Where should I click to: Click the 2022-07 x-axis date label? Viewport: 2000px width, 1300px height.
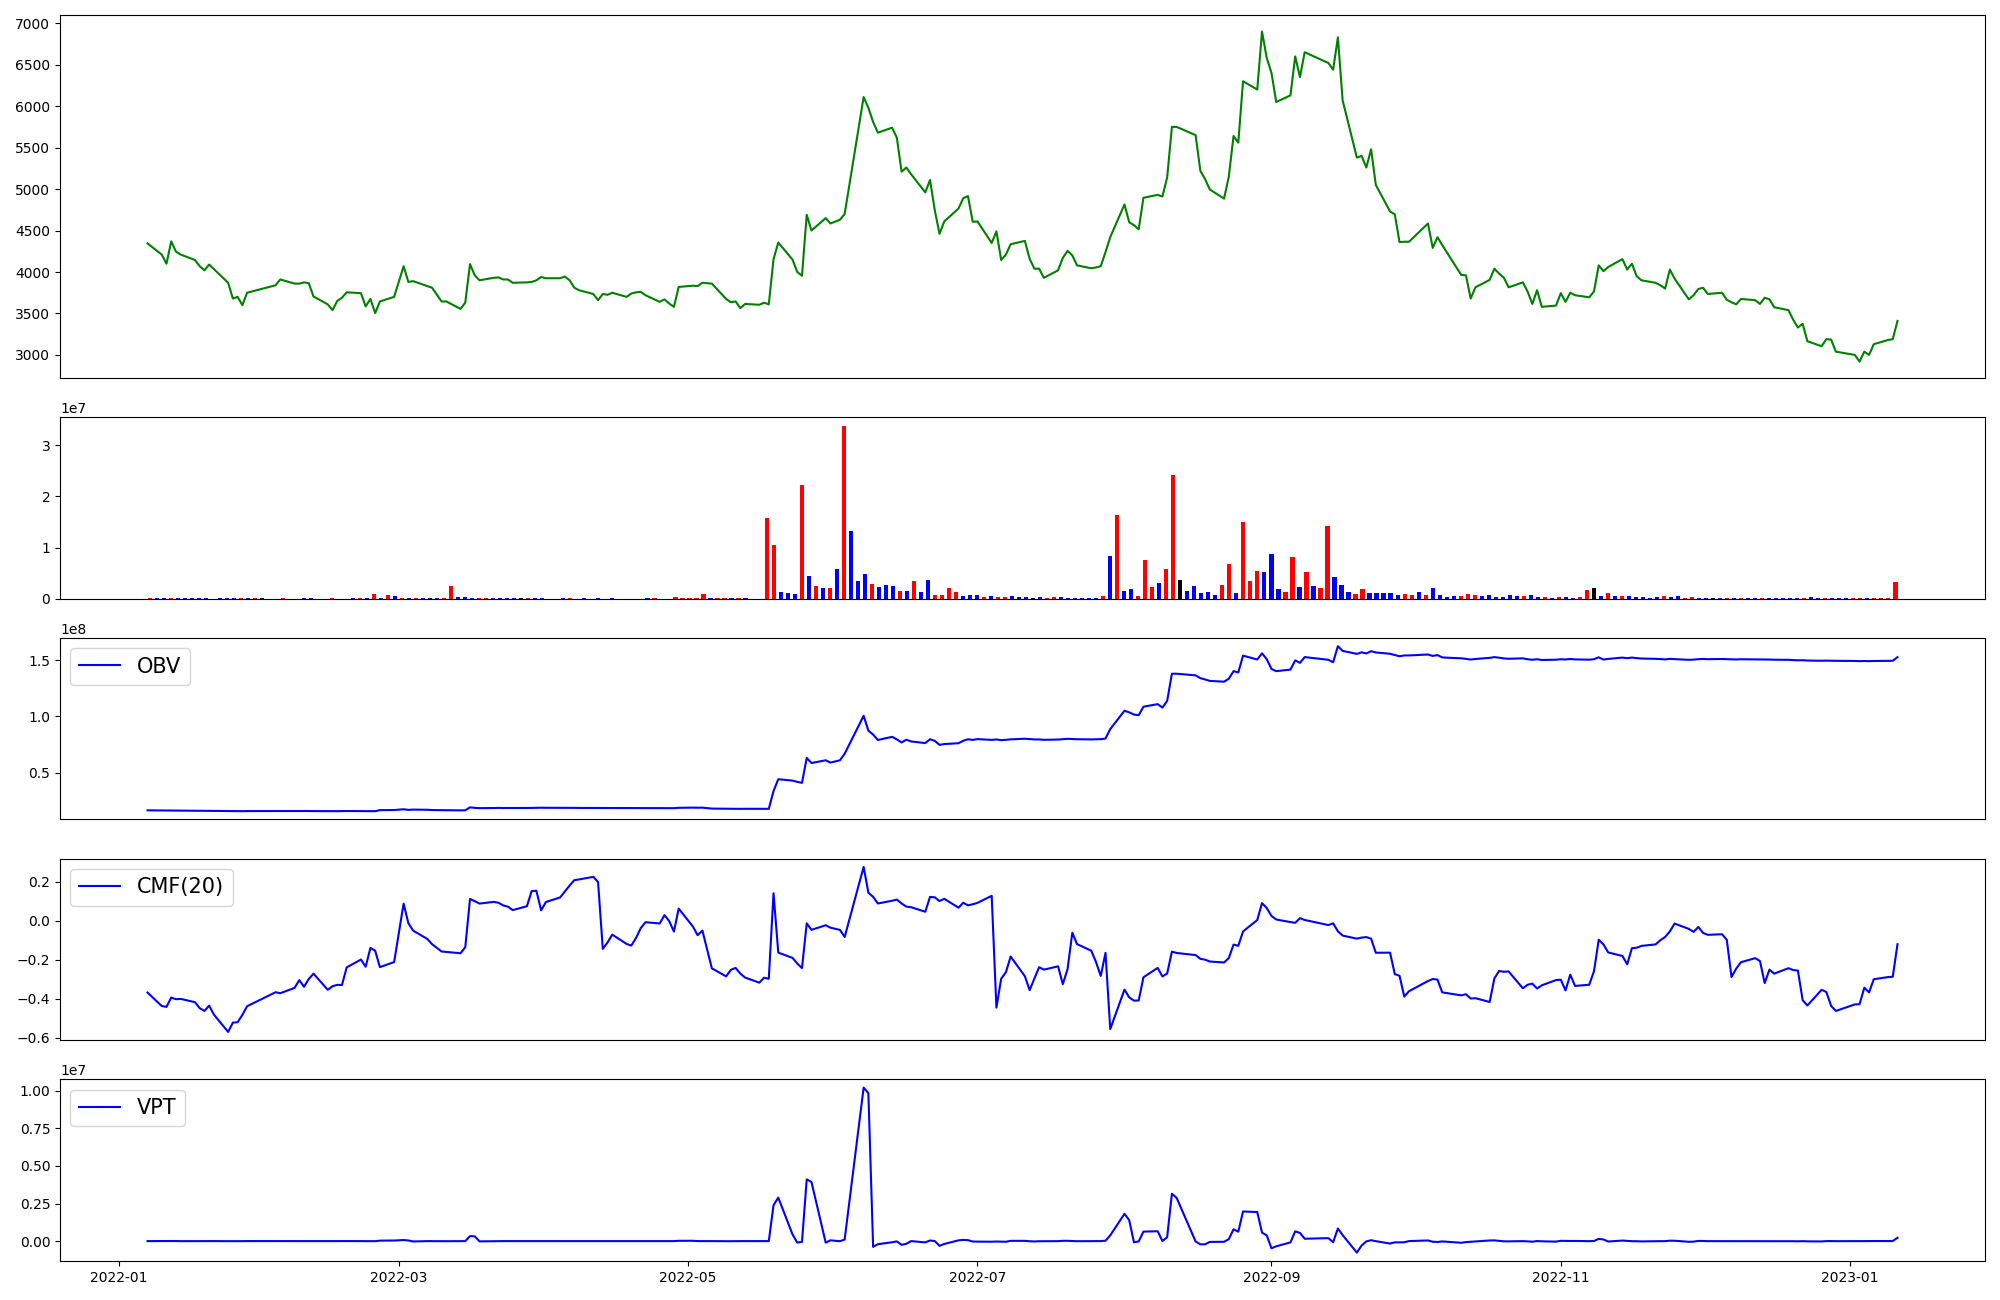(977, 1277)
